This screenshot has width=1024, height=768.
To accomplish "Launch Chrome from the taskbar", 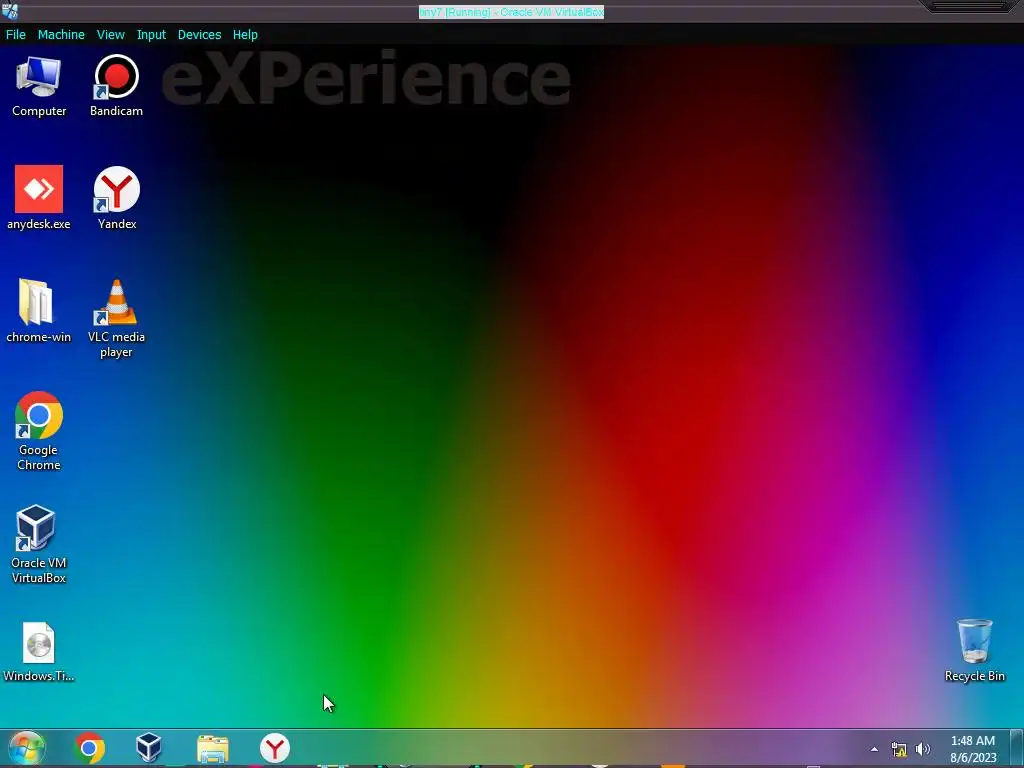I will [89, 748].
